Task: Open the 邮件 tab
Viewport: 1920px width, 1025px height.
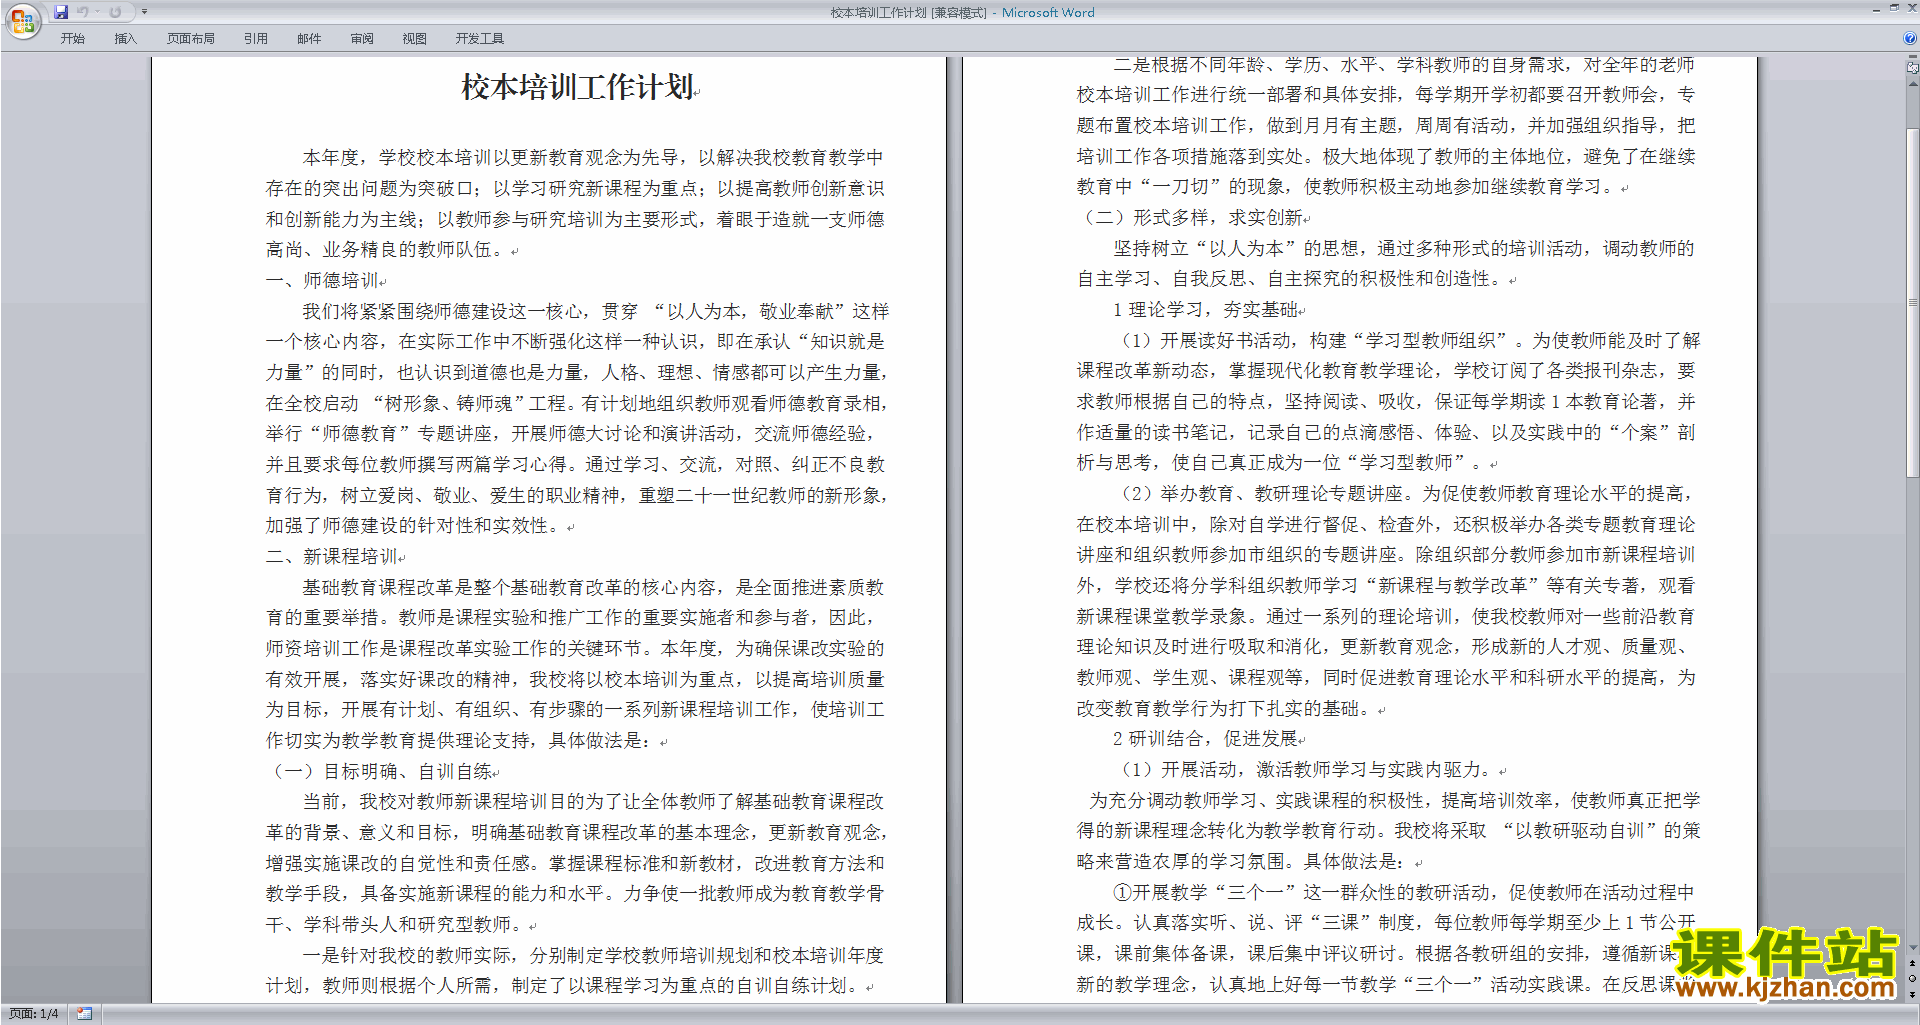Action: pos(309,38)
